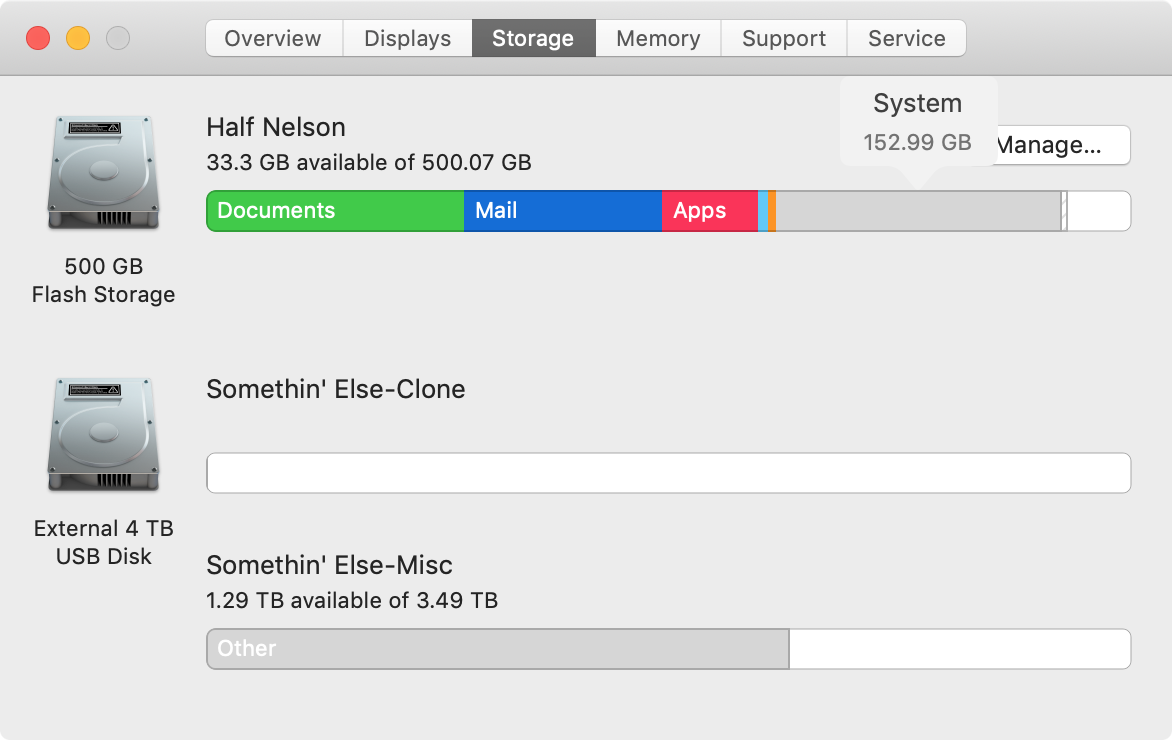Go to the Memory tab
The image size is (1172, 740).
click(x=659, y=38)
